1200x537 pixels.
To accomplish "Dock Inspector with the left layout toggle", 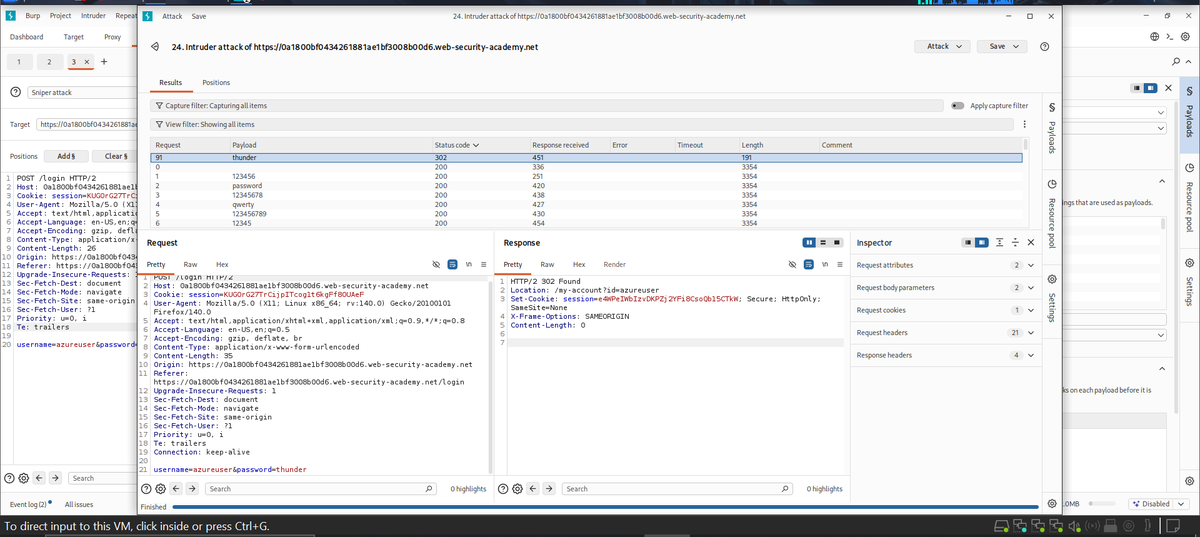I will tap(967, 243).
